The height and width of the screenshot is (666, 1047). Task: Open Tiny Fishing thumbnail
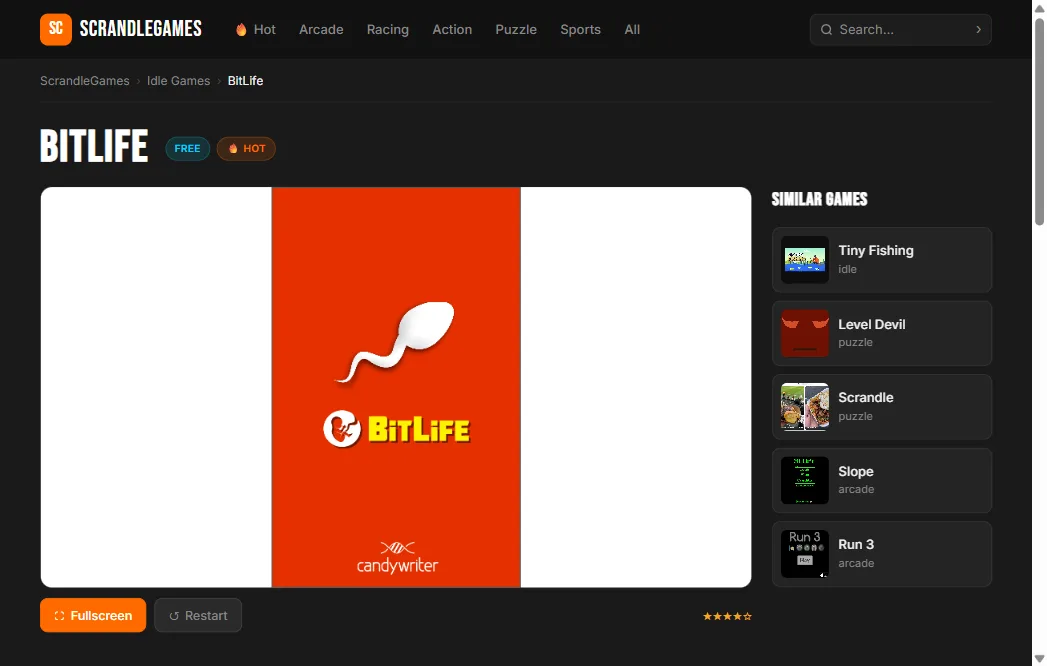[x=805, y=260]
